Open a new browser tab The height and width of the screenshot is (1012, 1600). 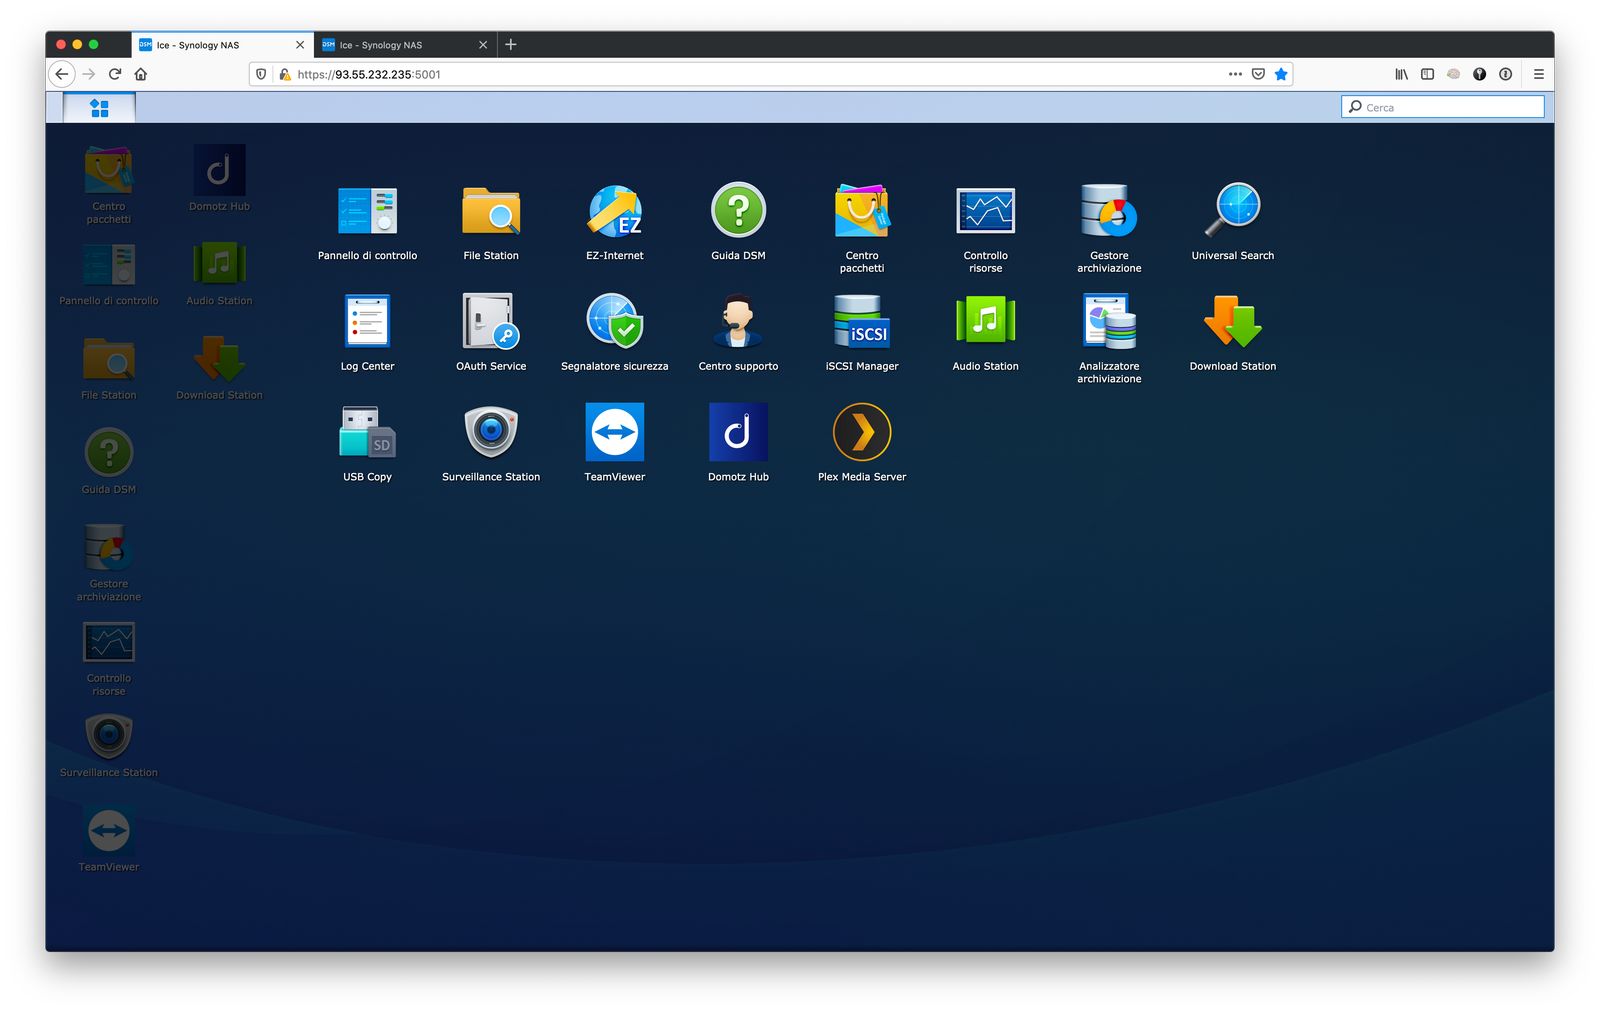[x=511, y=44]
